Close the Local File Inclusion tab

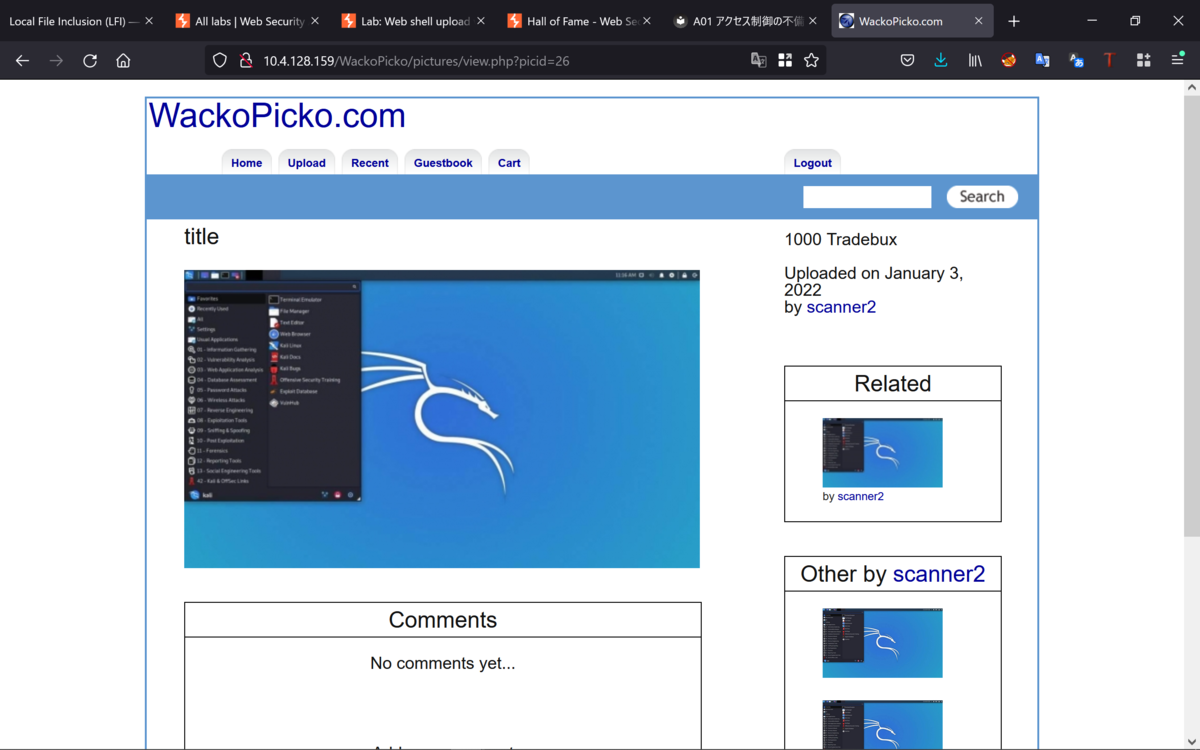tap(149, 21)
